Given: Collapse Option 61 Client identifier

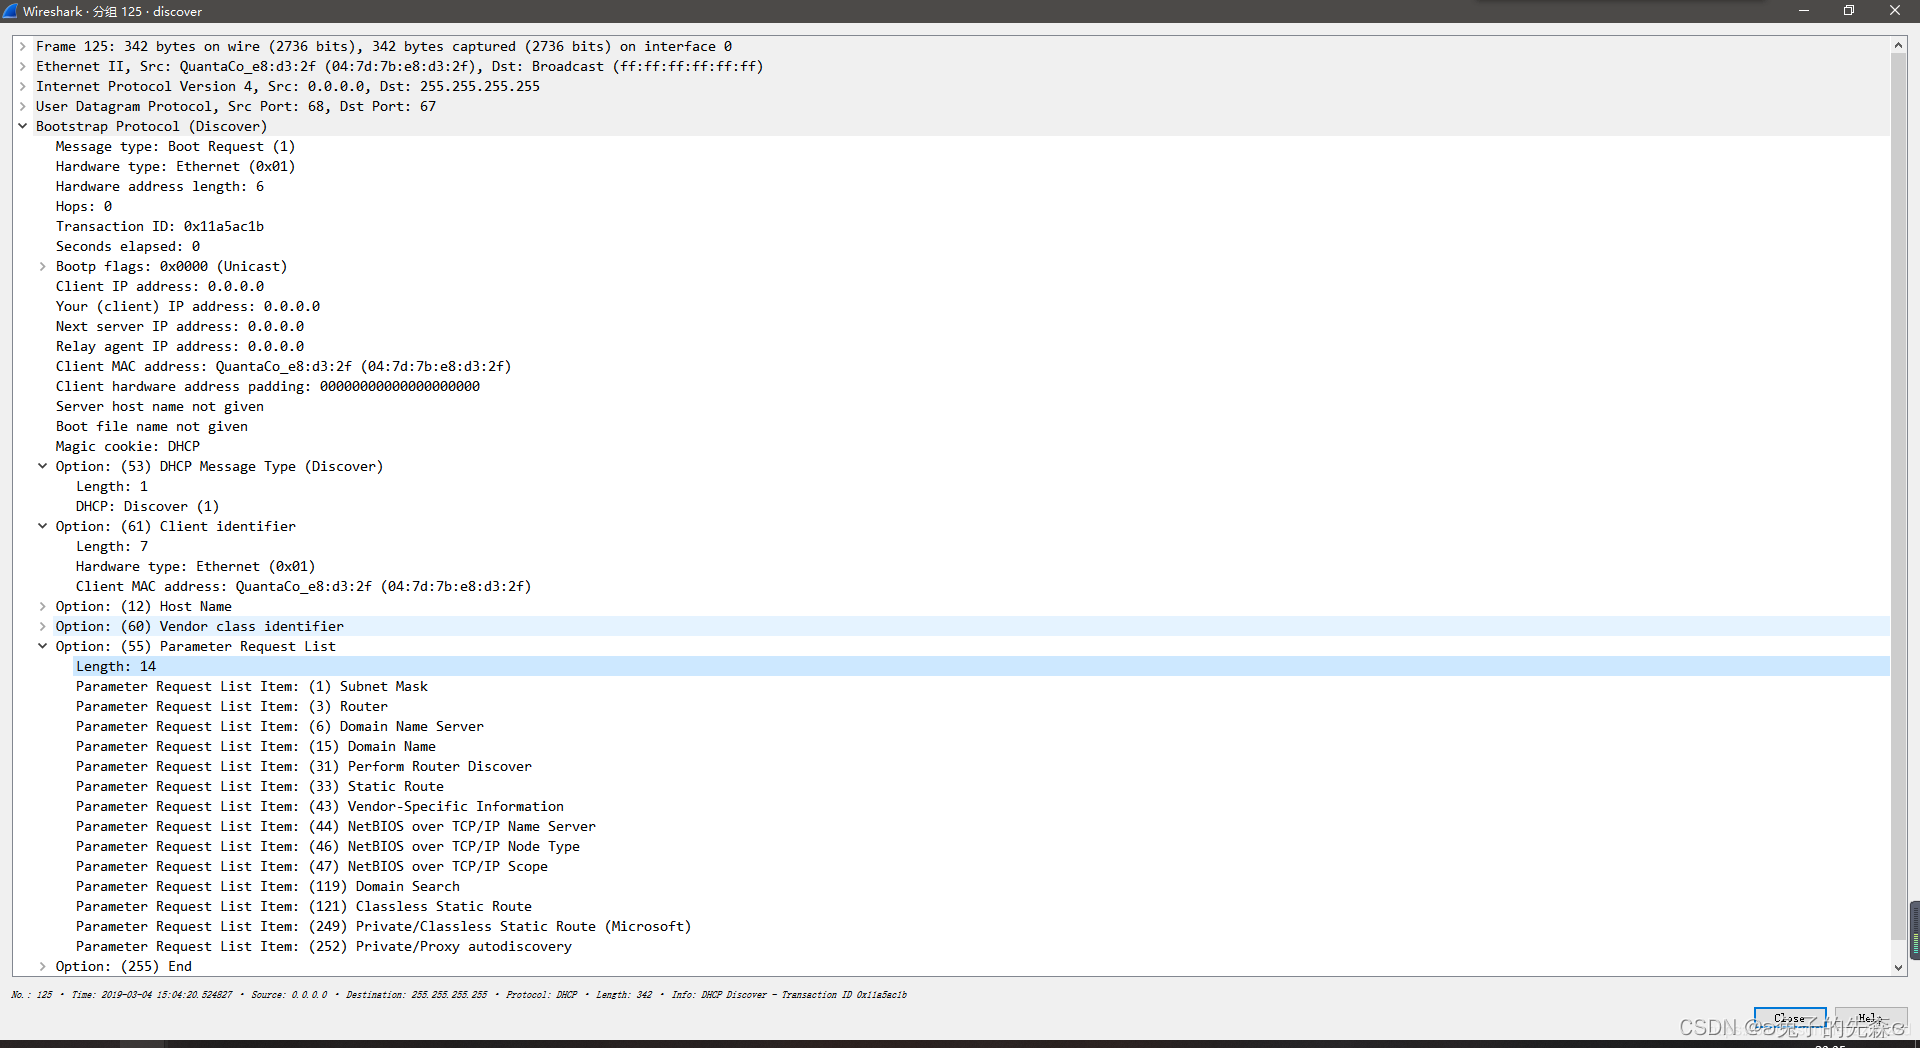Looking at the screenshot, I should tap(42, 526).
